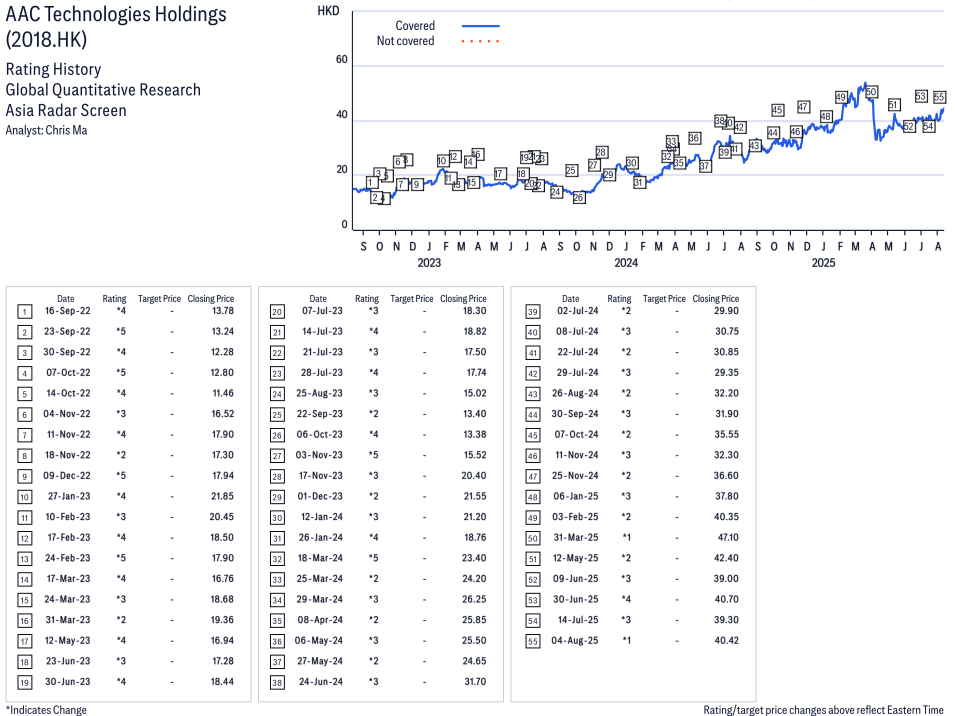This screenshot has width=955, height=716.
Task: Click table index box 39 for 02-Jul-24
Action: pos(533,312)
